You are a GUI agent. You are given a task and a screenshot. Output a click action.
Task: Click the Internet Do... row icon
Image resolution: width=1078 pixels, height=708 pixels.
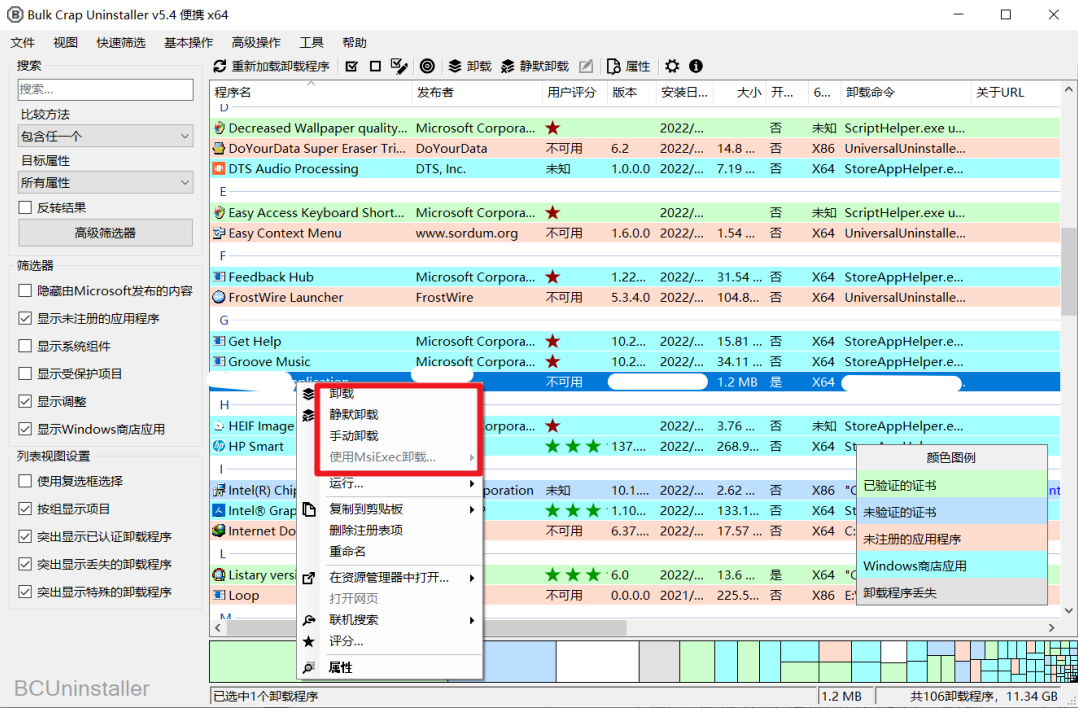pyautogui.click(x=219, y=531)
